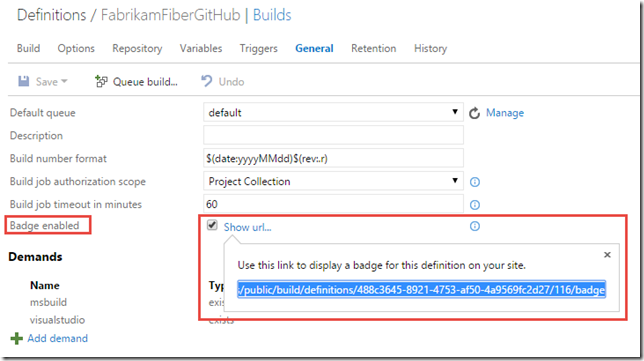
Task: Select the General tab
Action: click(x=314, y=48)
